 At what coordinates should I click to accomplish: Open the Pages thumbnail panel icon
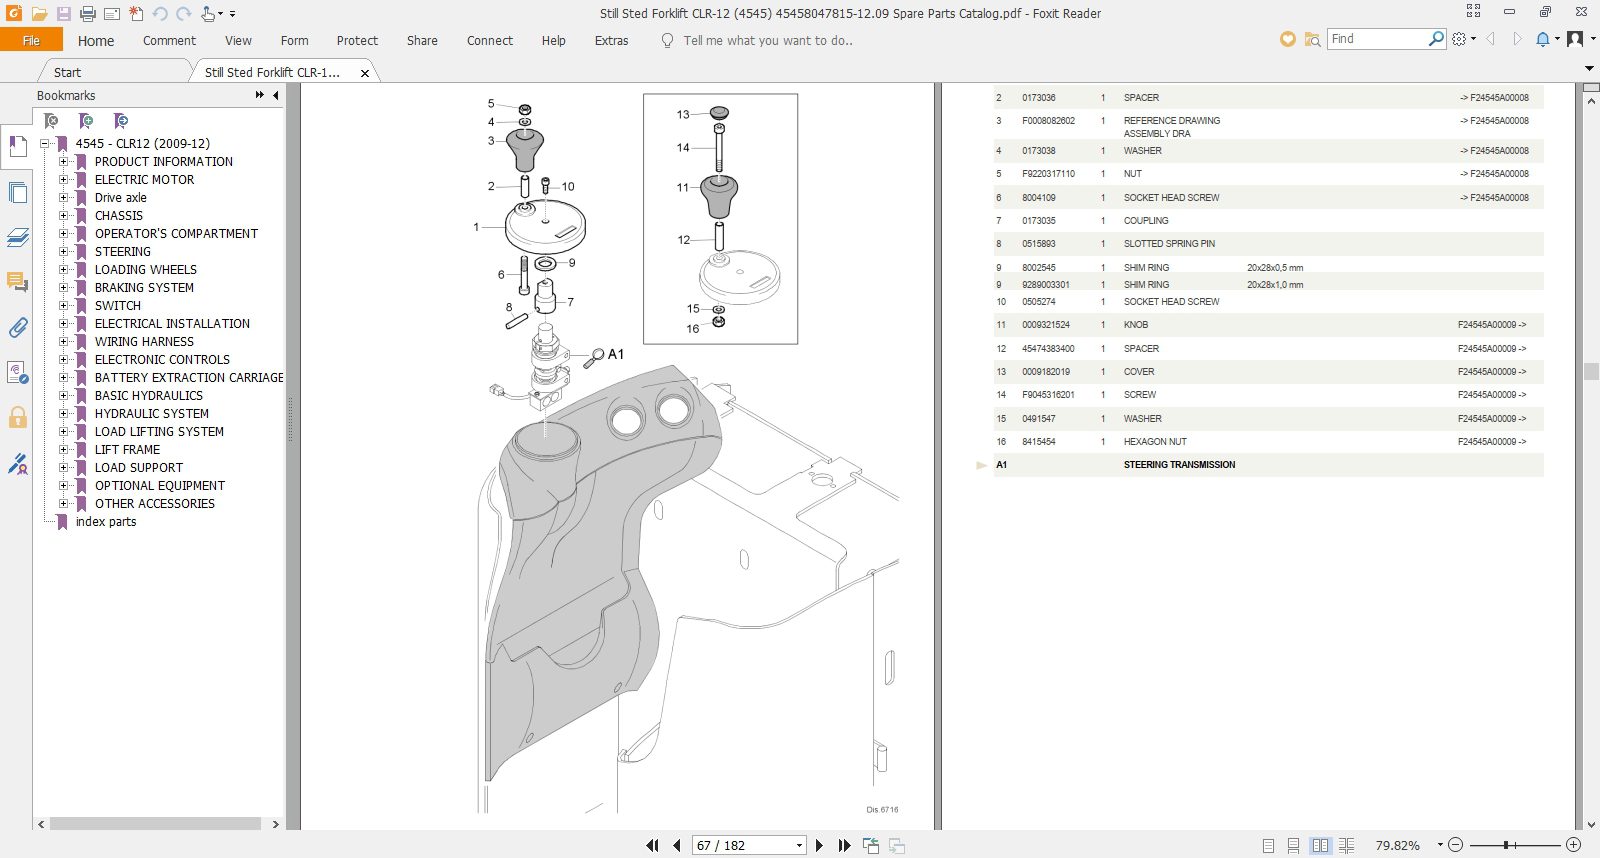[x=17, y=192]
